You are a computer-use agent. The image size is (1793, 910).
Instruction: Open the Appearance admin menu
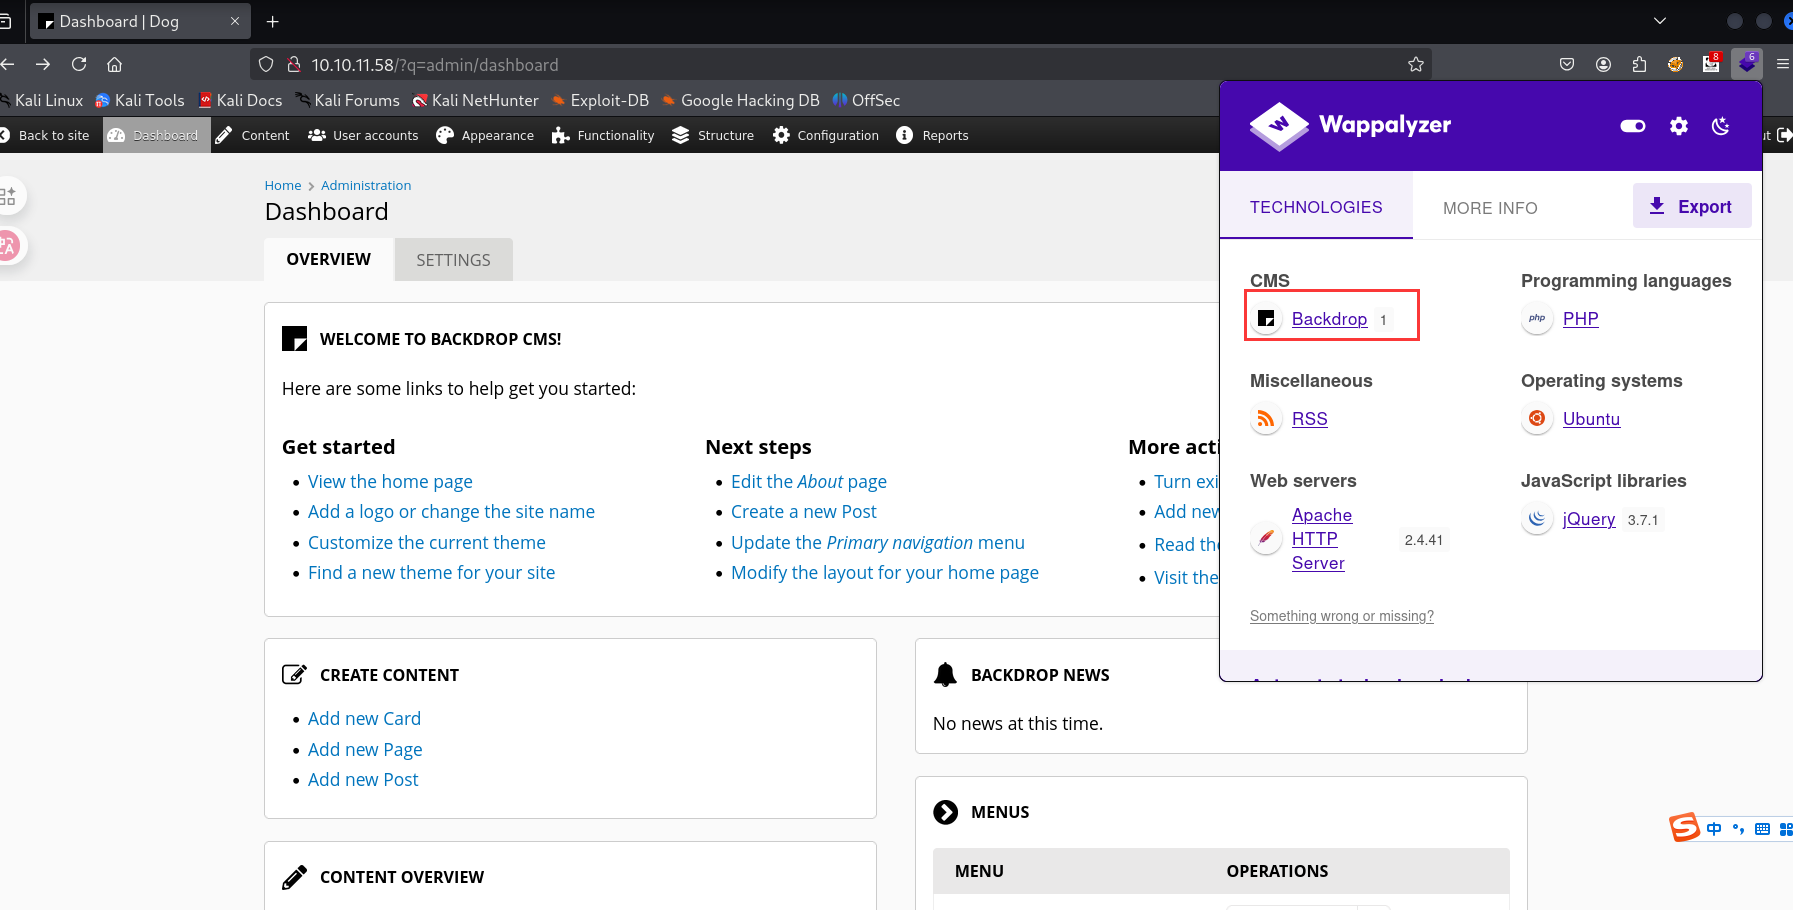point(486,136)
